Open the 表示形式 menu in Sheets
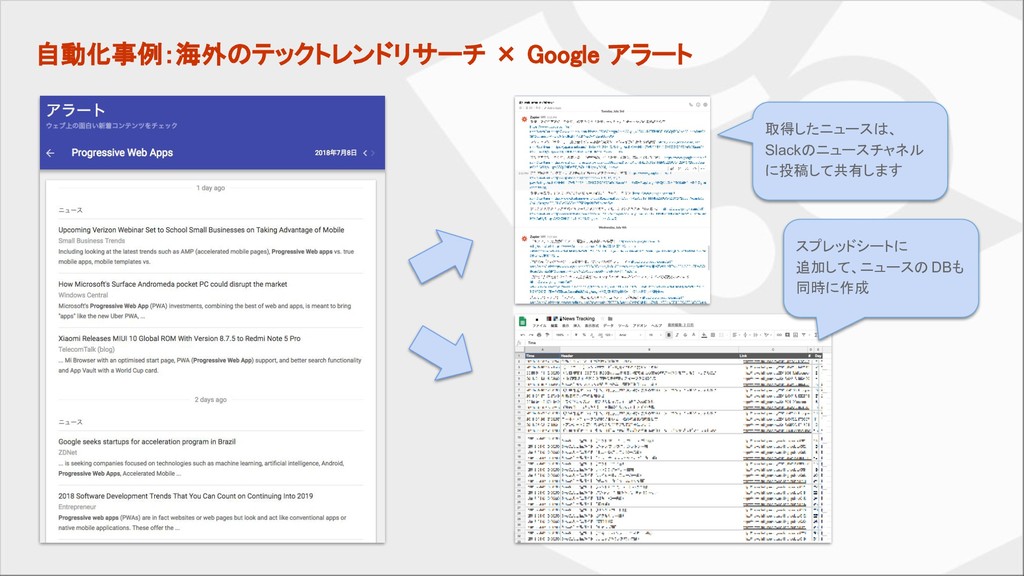 [x=592, y=326]
